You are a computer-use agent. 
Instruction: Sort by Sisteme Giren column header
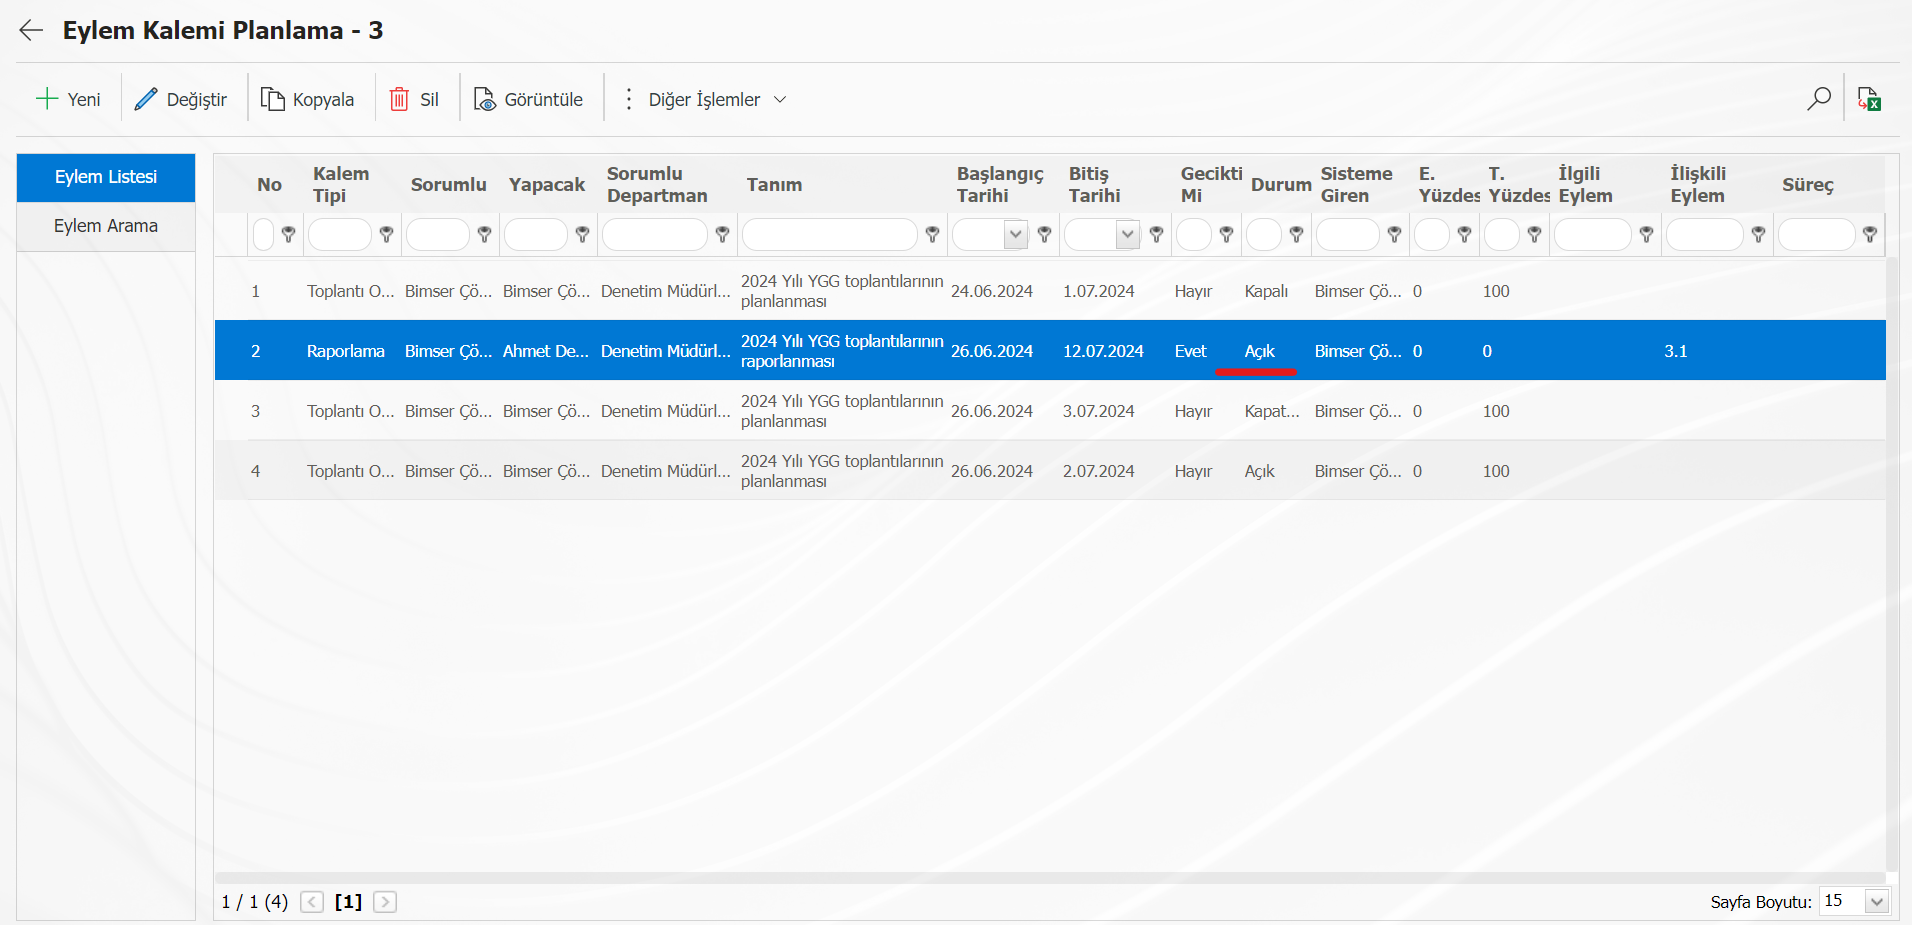(1356, 185)
